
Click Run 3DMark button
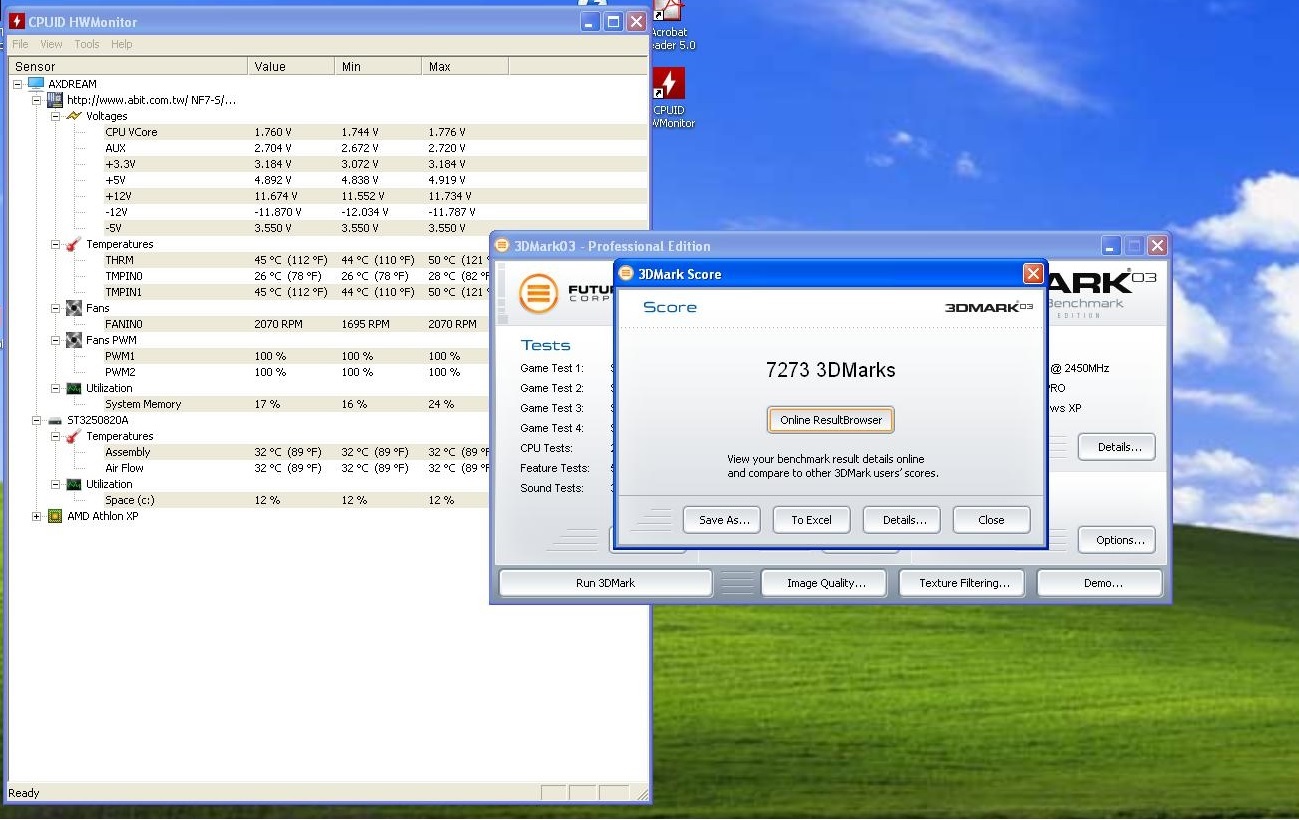pyautogui.click(x=605, y=583)
